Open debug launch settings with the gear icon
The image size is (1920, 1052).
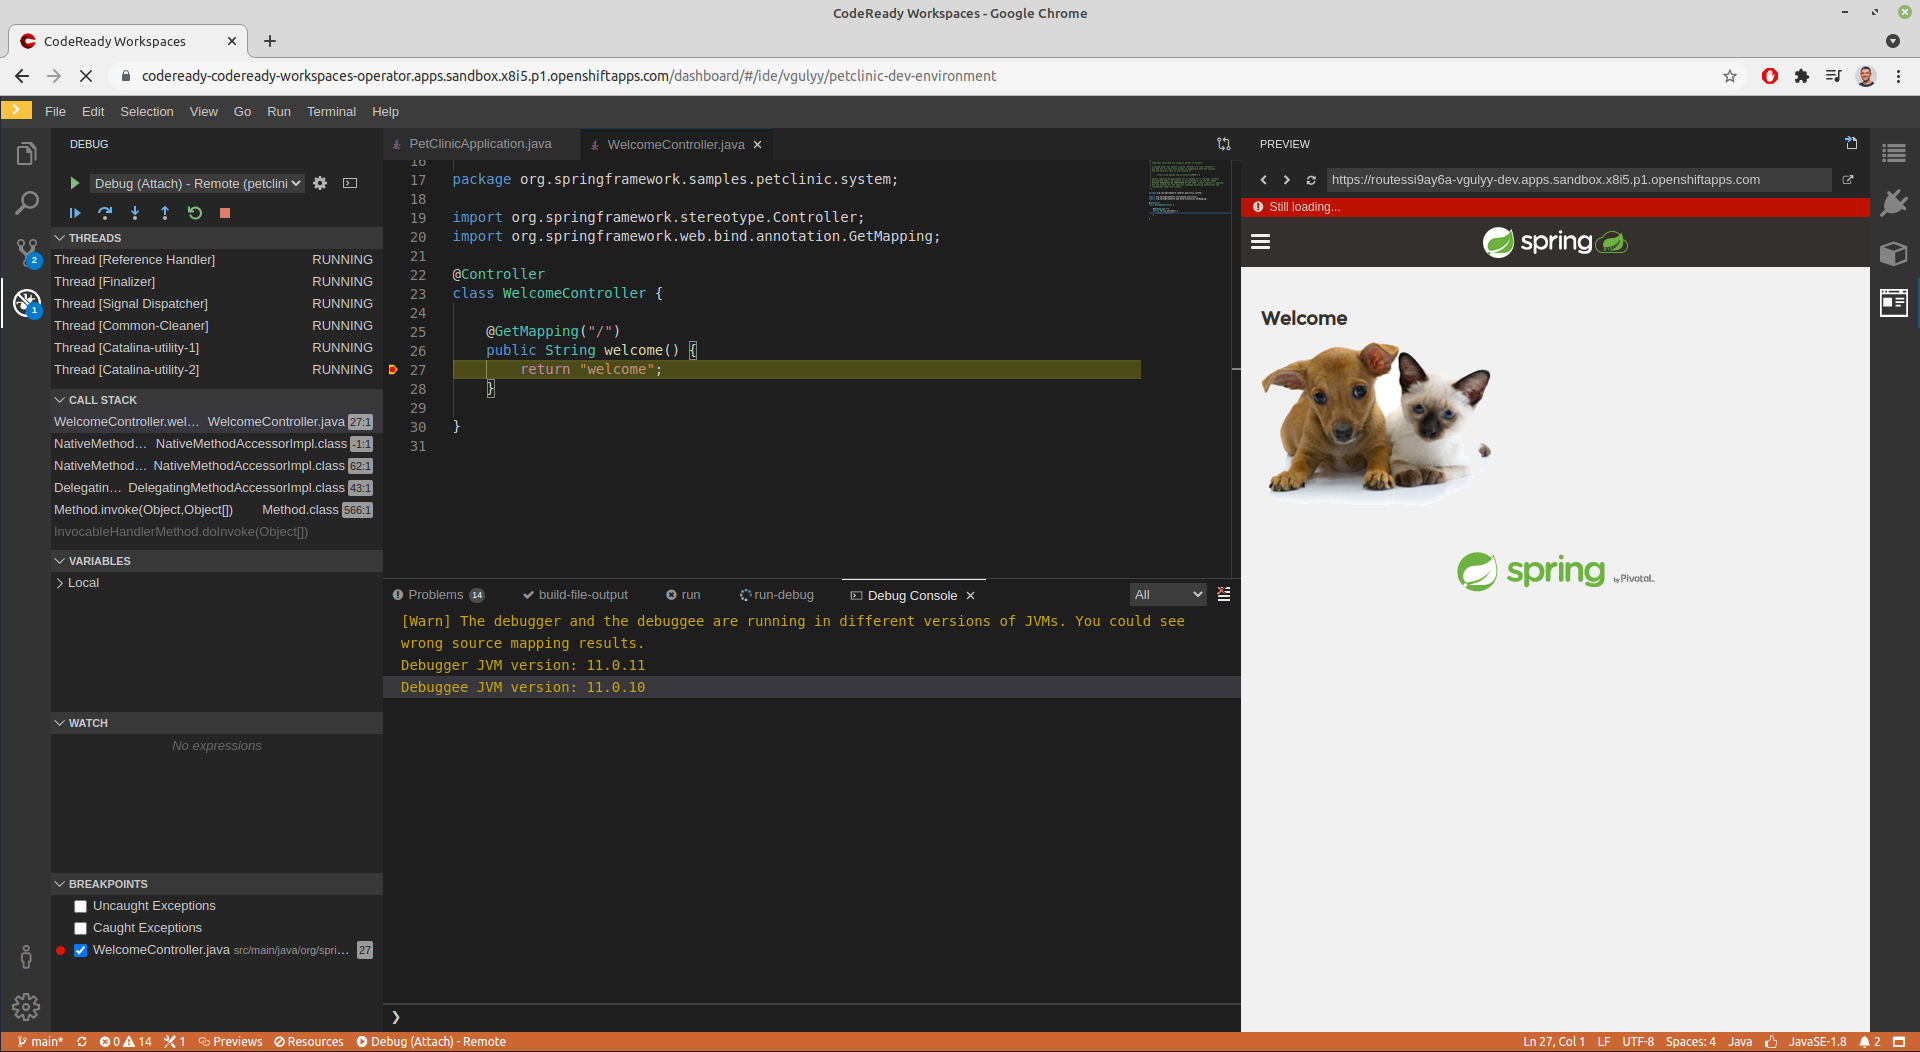320,183
